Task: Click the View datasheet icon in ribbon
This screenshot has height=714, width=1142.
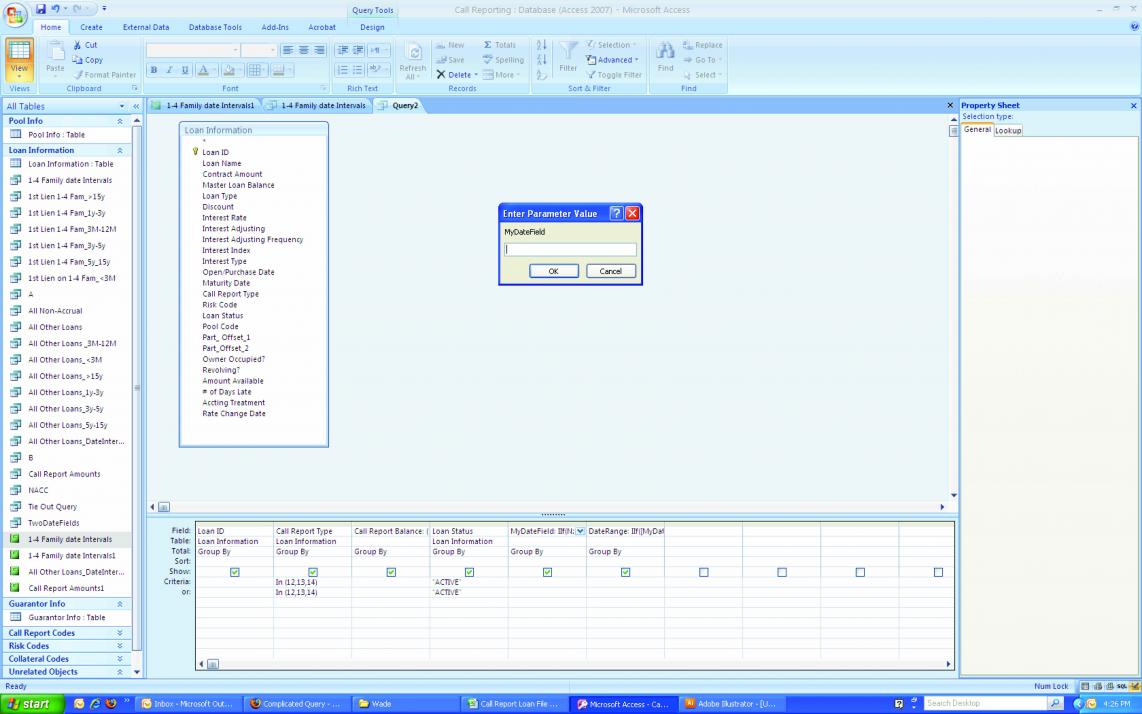Action: (19, 53)
